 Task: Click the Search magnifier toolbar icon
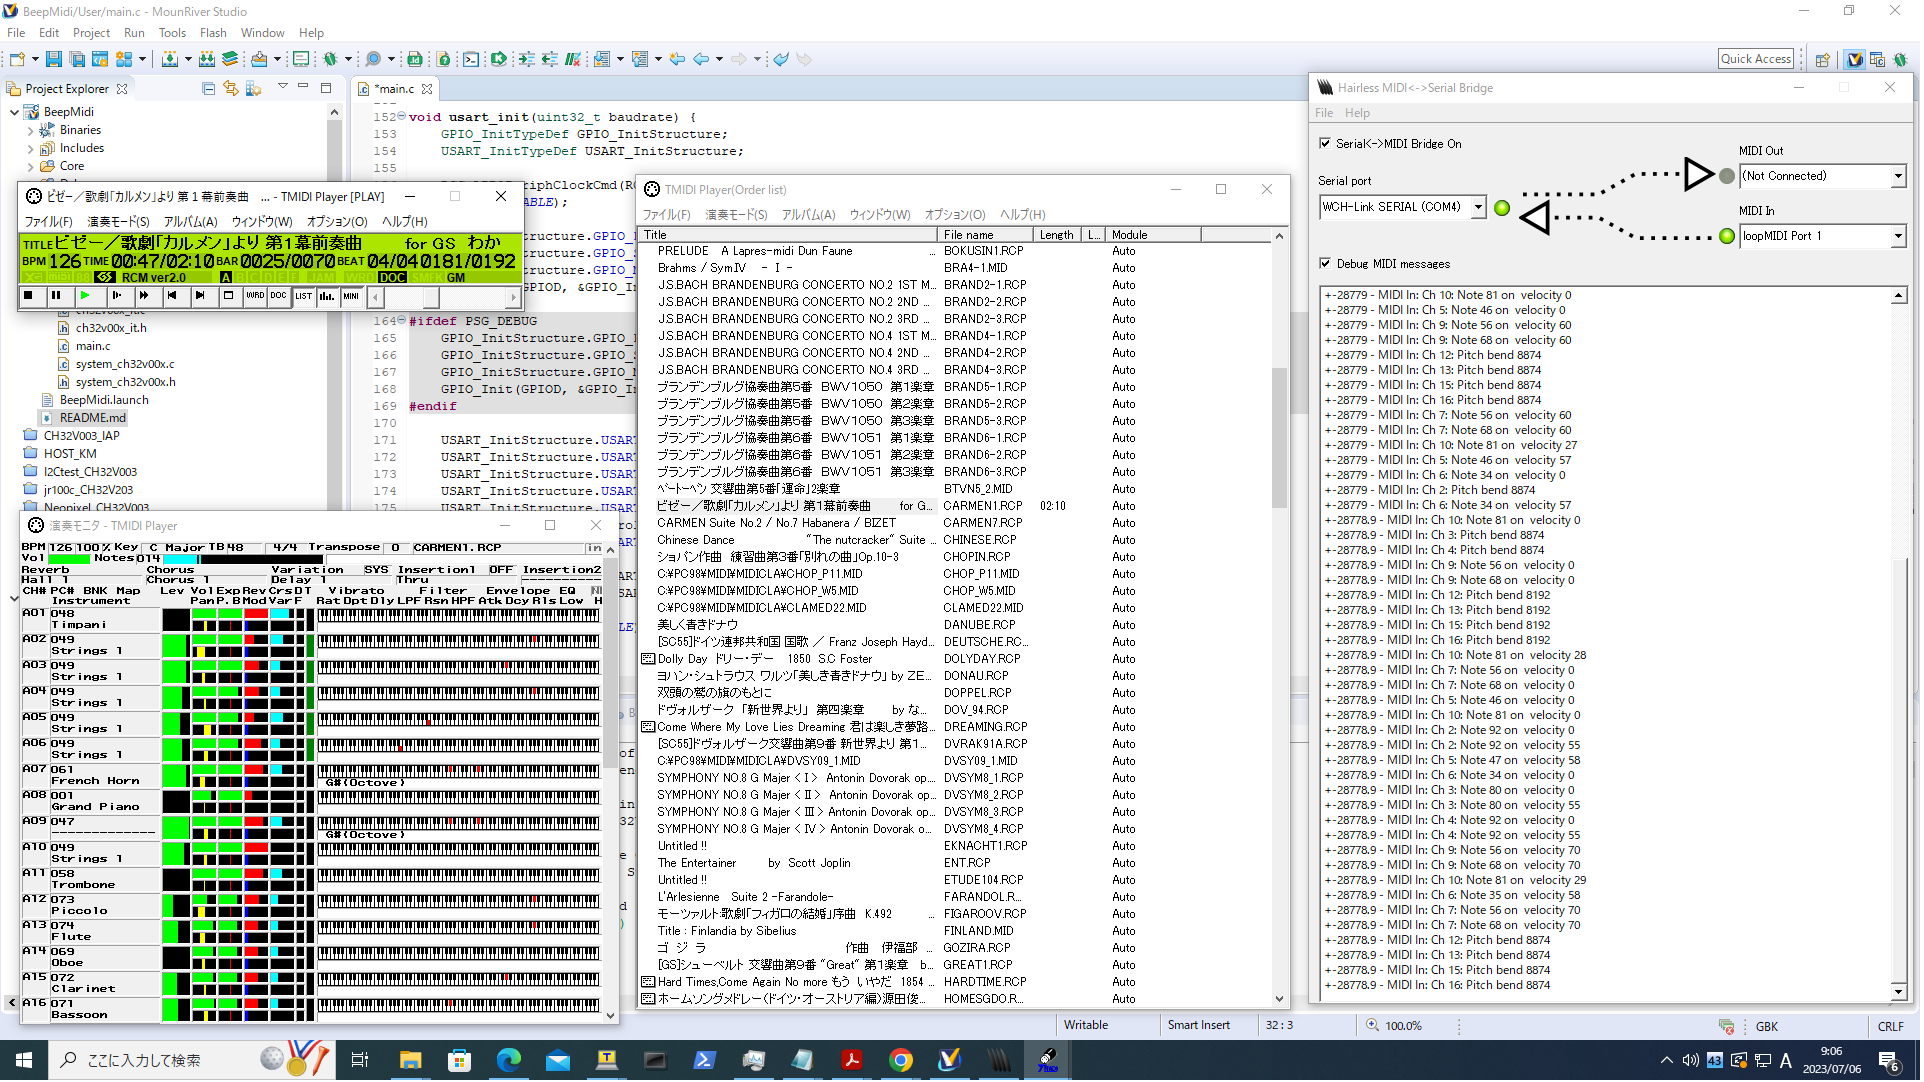pyautogui.click(x=373, y=60)
